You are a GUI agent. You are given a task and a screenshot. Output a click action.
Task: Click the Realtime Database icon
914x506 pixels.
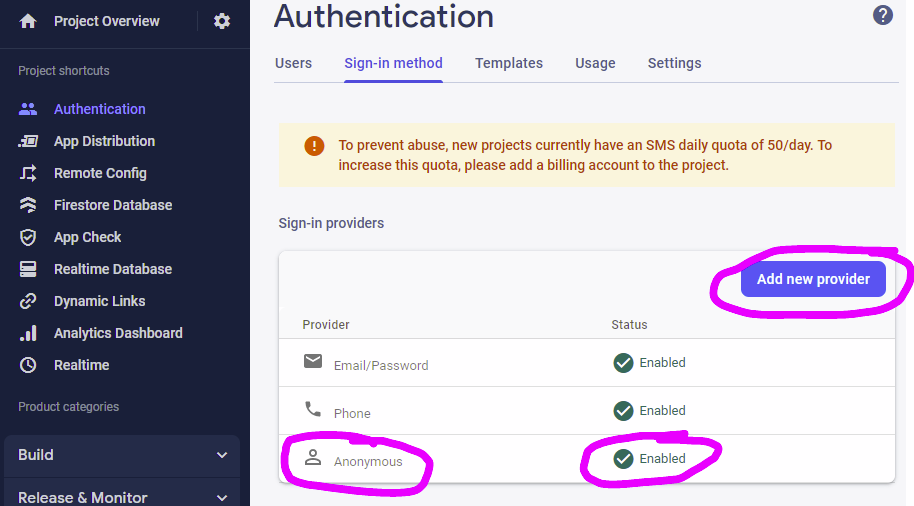(27, 269)
